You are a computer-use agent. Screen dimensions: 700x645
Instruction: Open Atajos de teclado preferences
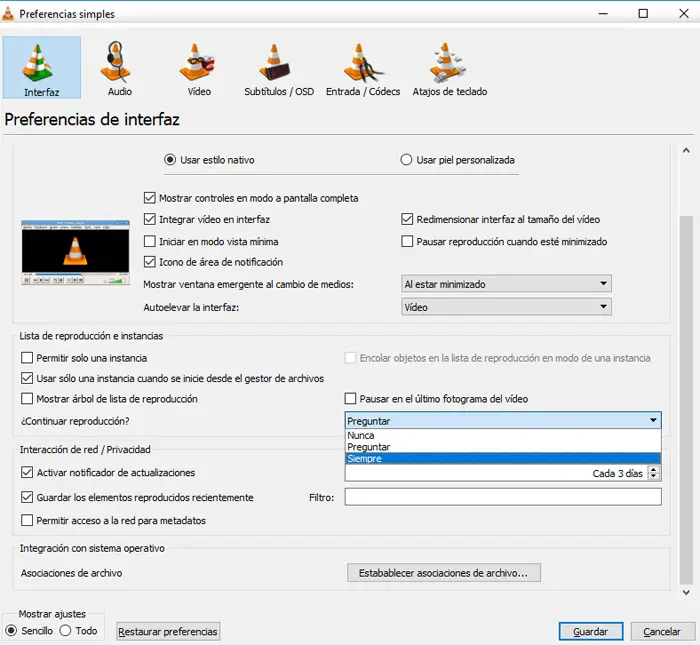[450, 67]
